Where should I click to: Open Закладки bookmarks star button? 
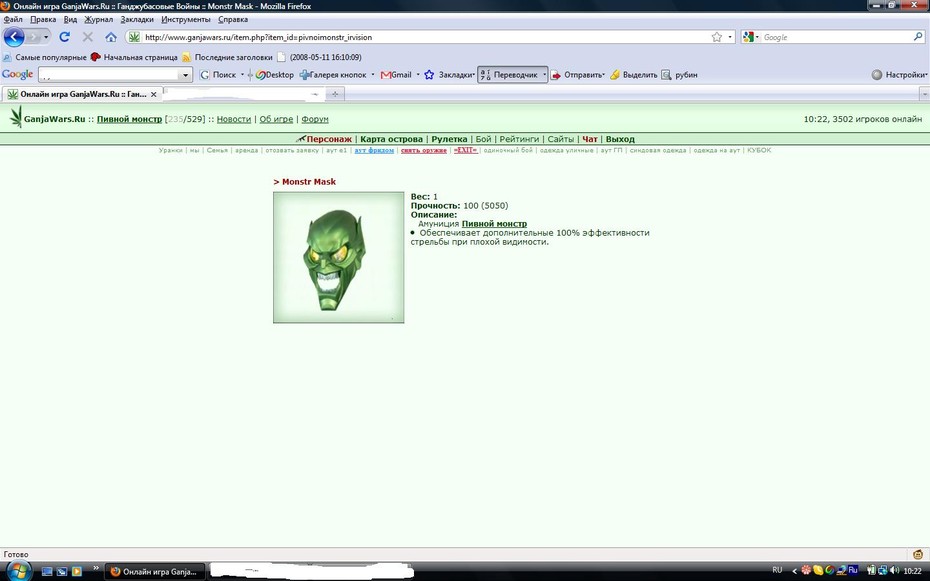[x=449, y=75]
